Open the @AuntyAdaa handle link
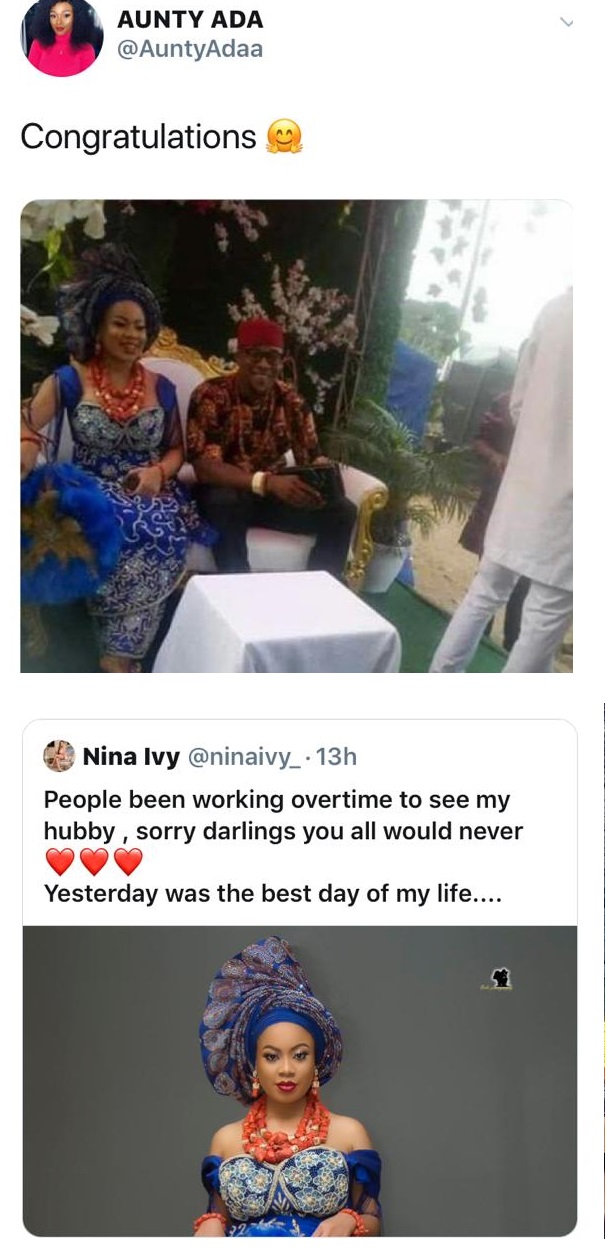The image size is (608, 1248). tap(190, 49)
